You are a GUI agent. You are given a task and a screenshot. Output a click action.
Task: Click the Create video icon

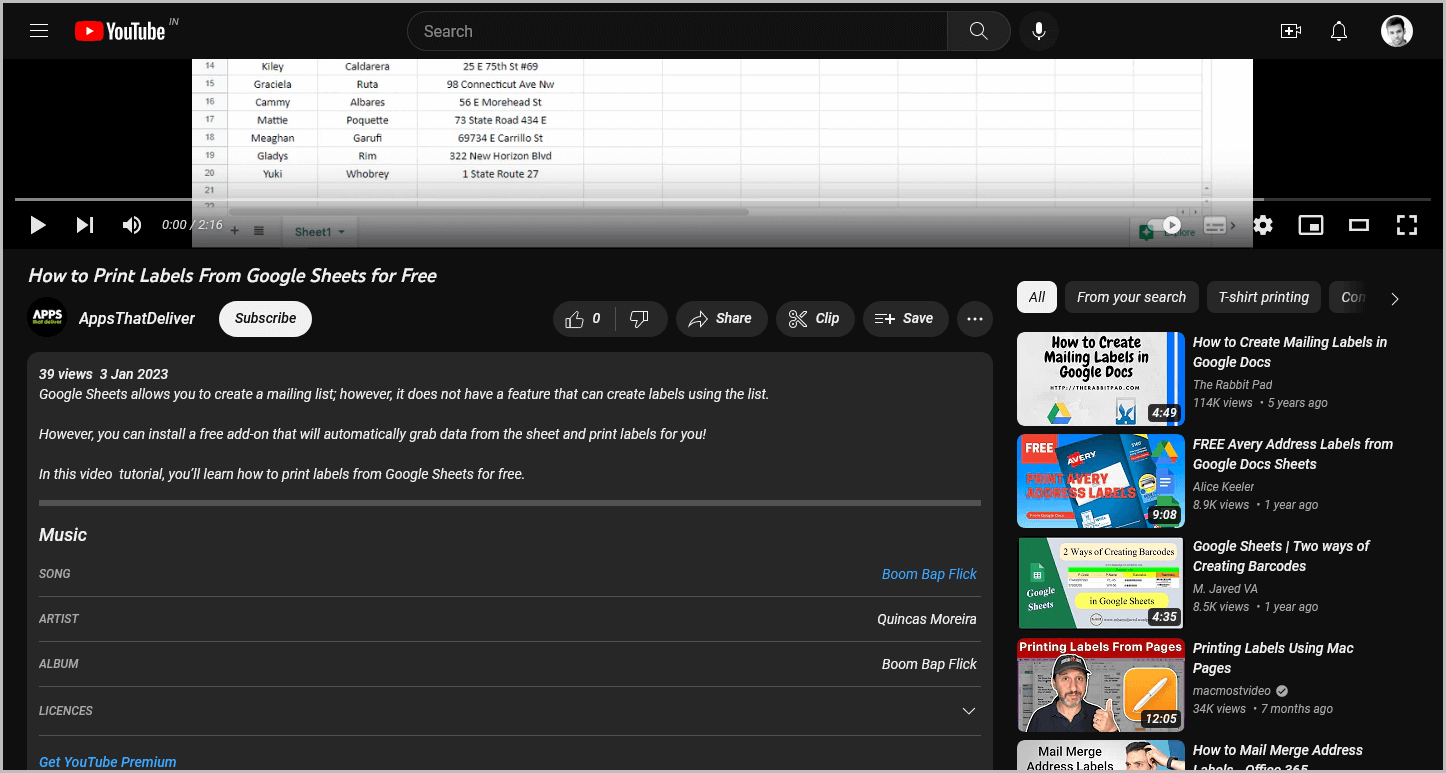1290,31
